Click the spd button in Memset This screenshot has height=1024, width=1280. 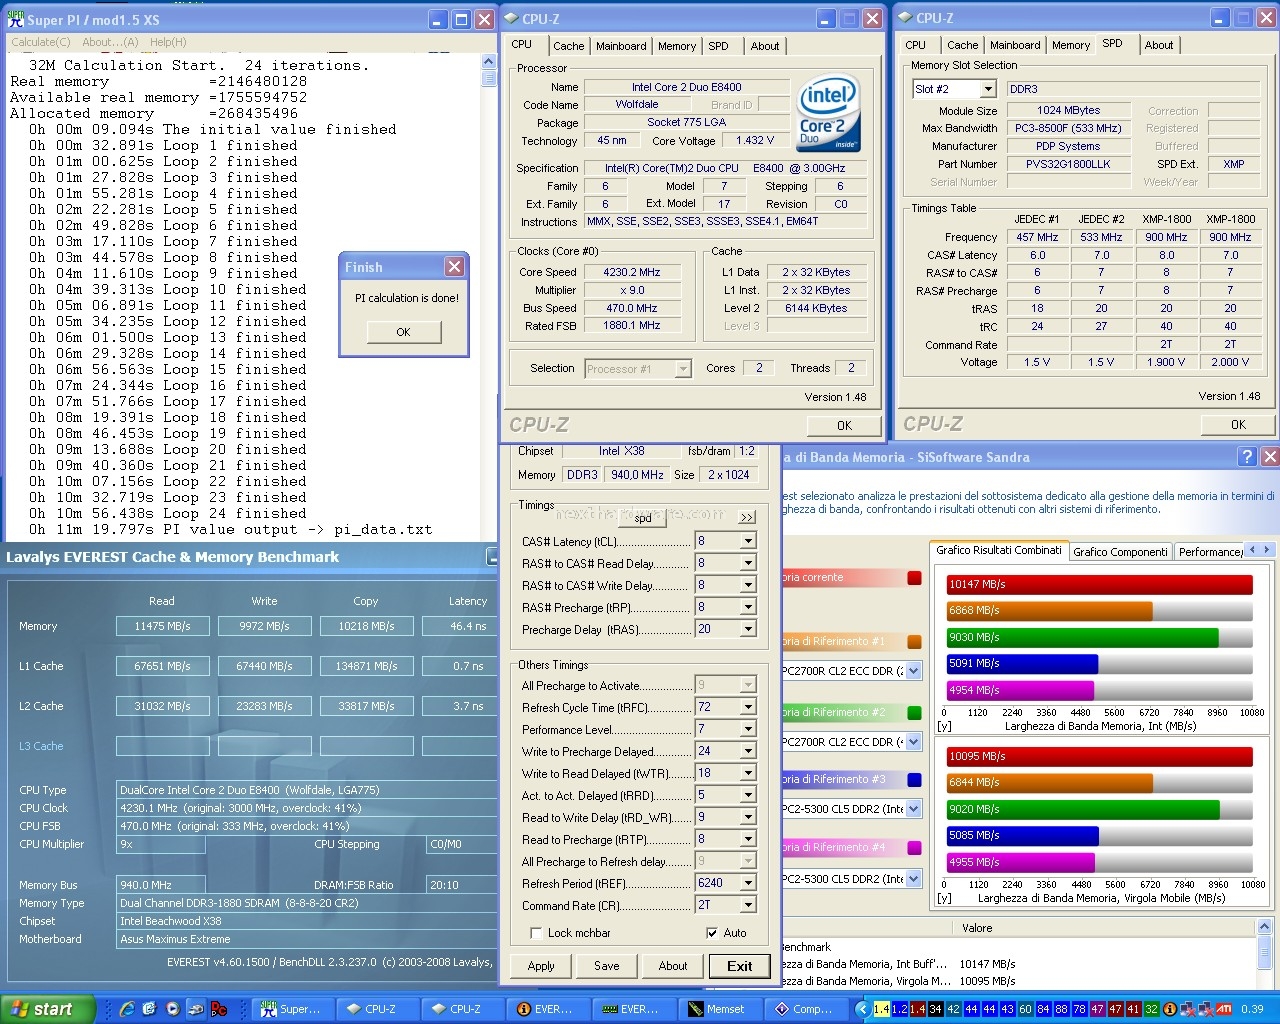[643, 518]
